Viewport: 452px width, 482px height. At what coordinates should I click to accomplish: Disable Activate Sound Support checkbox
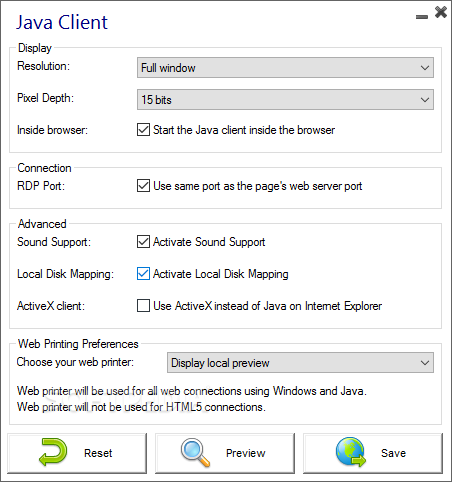143,242
